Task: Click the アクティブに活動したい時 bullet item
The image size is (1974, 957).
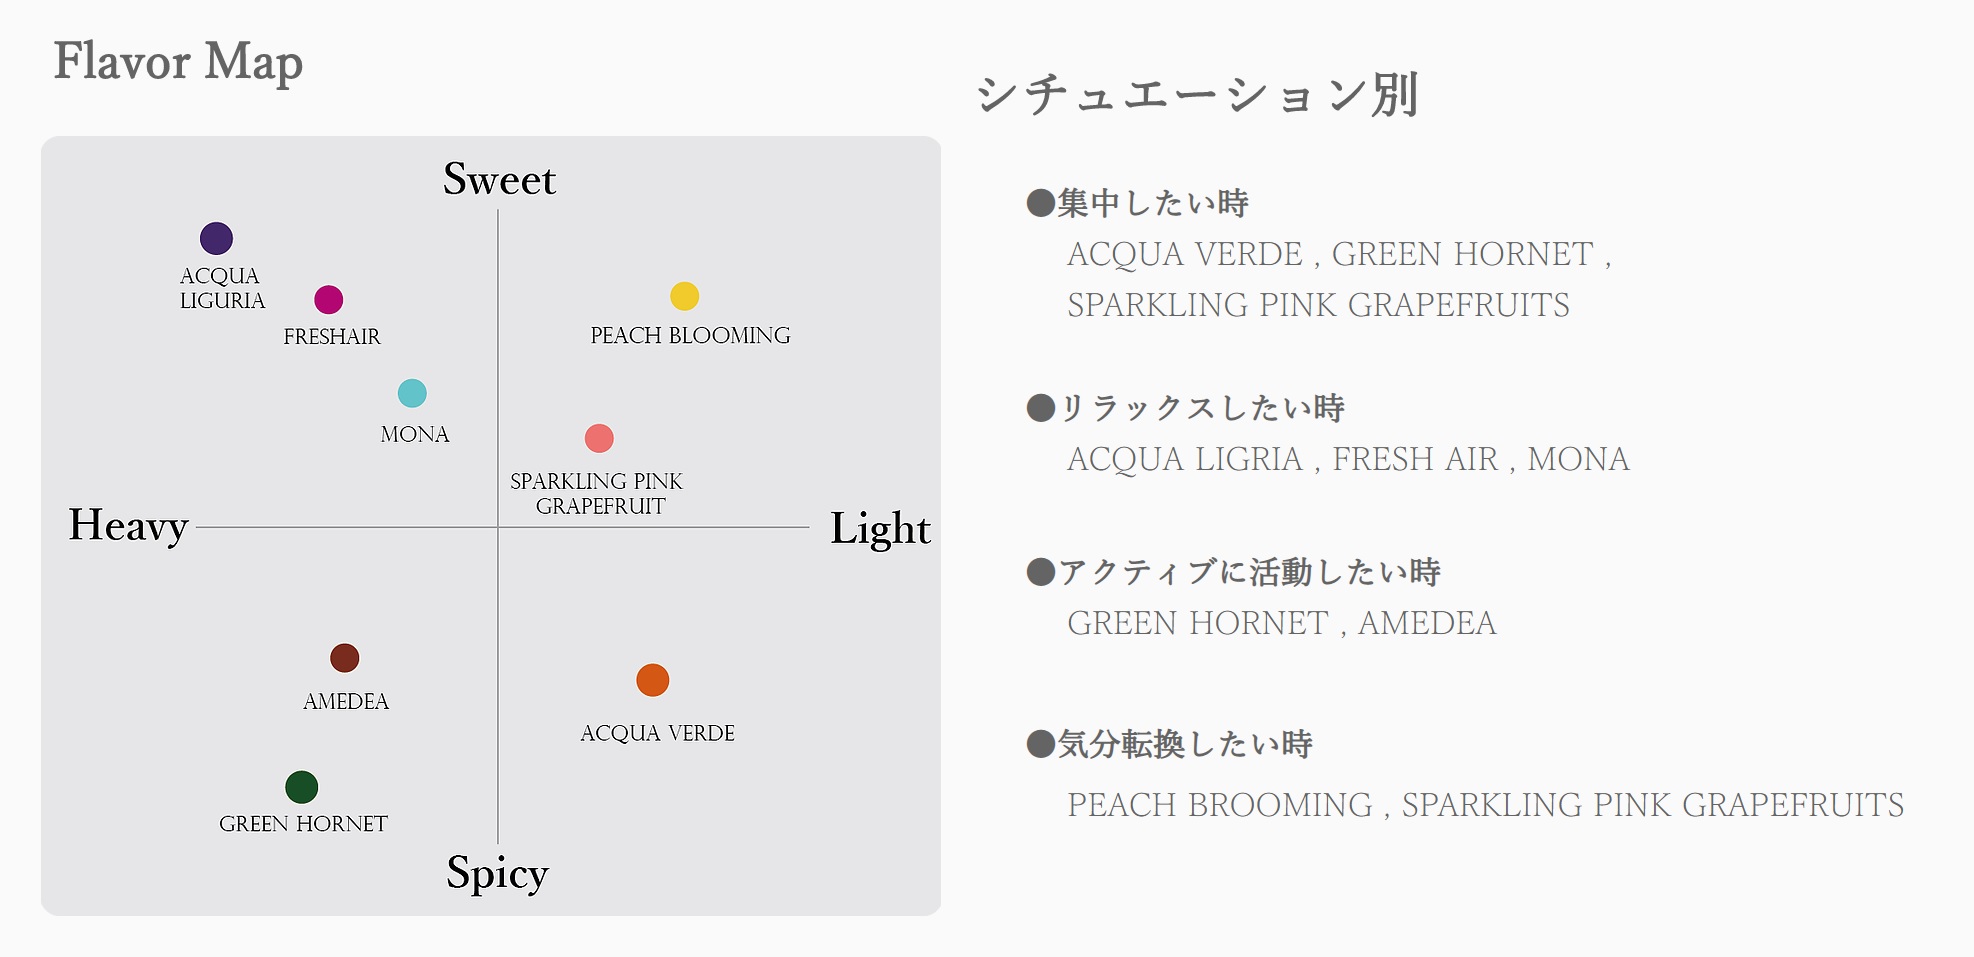Action: point(1234,572)
